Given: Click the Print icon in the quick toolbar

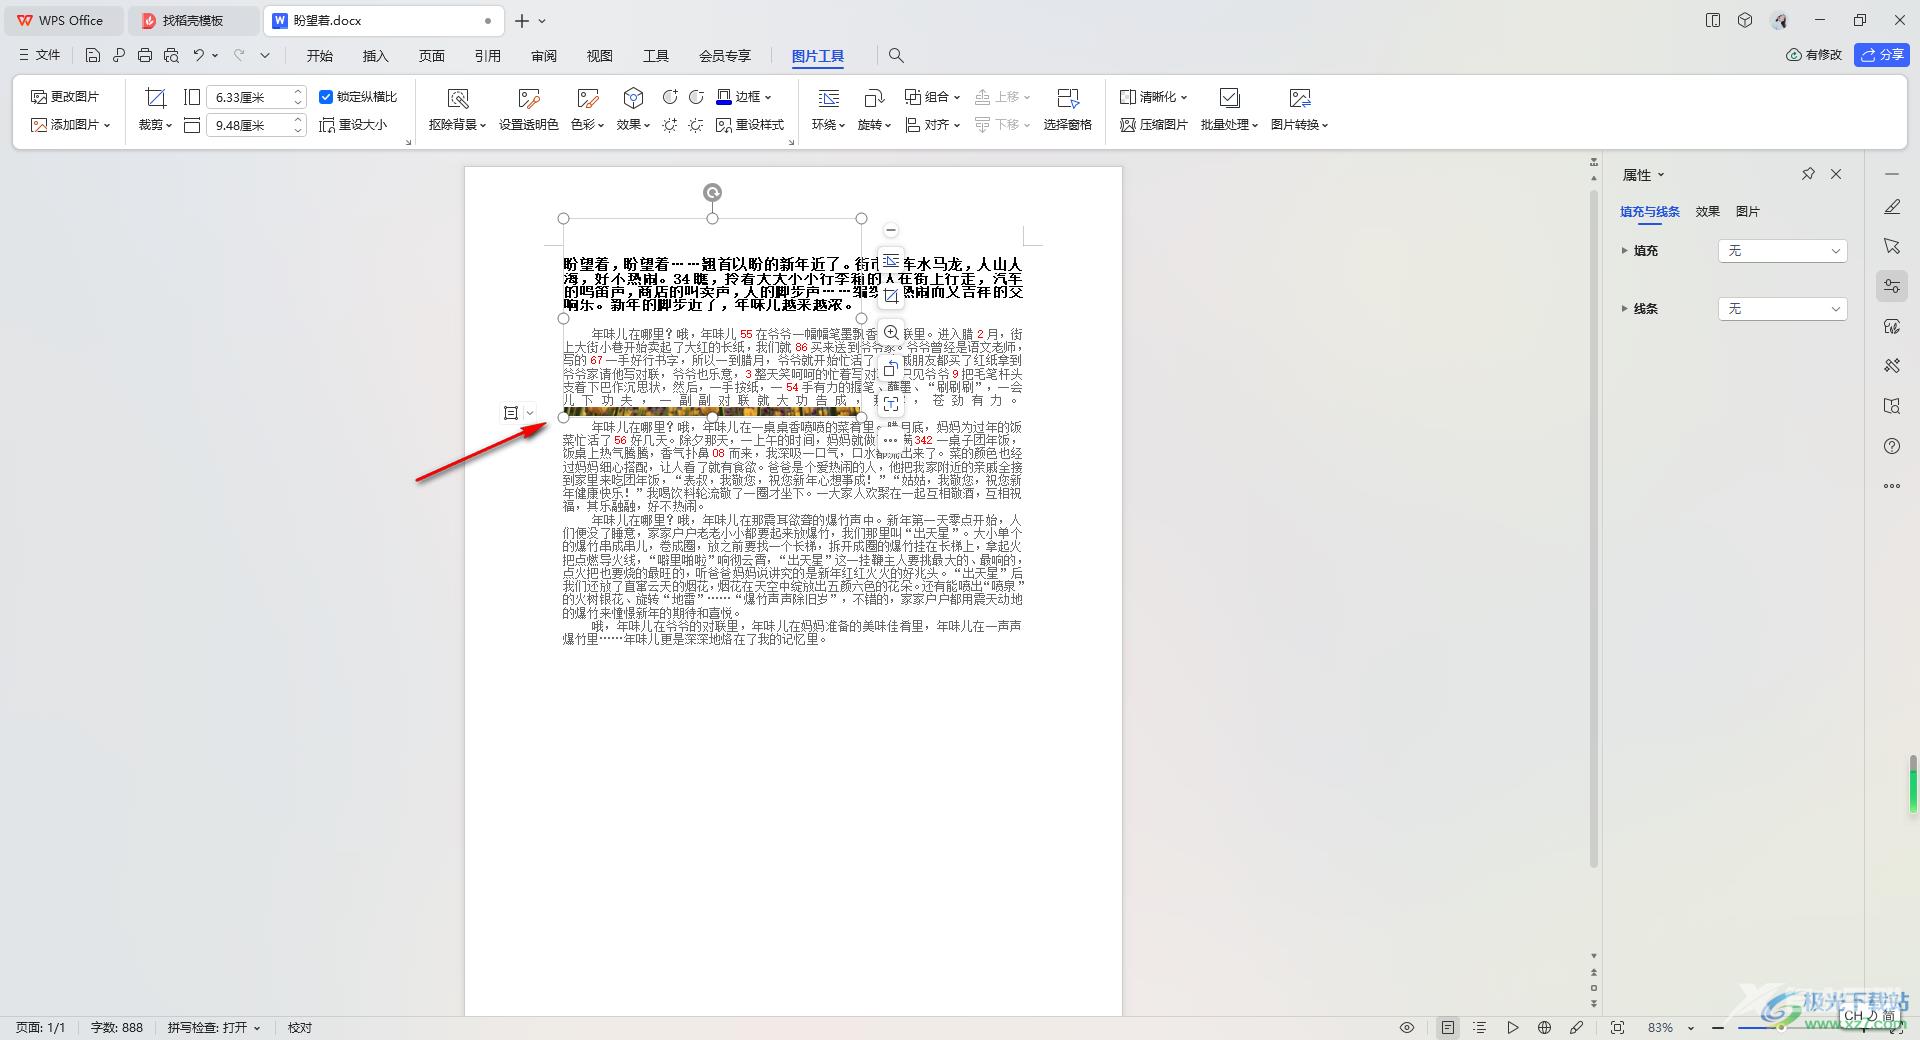Looking at the screenshot, I should coord(145,55).
